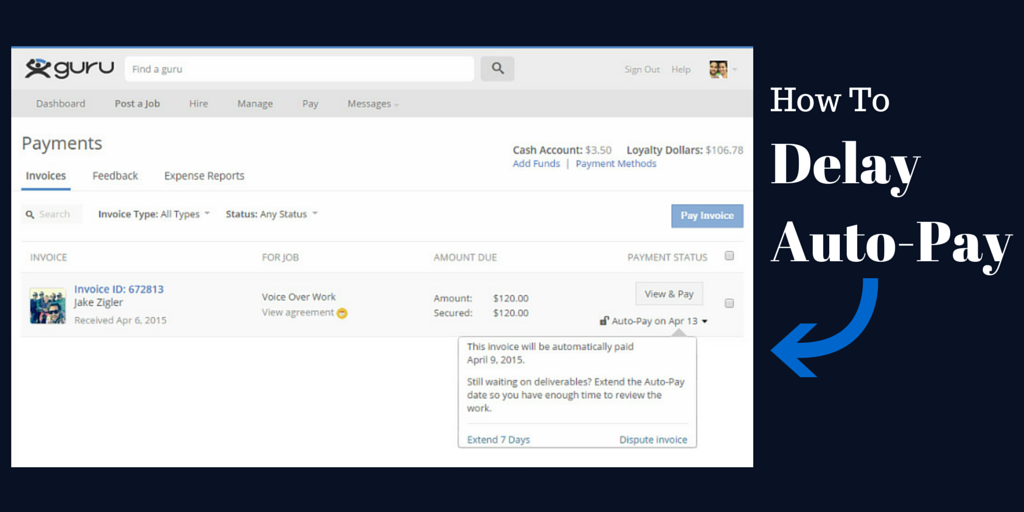
Task: Open the Messages dropdown menu
Action: tap(373, 104)
